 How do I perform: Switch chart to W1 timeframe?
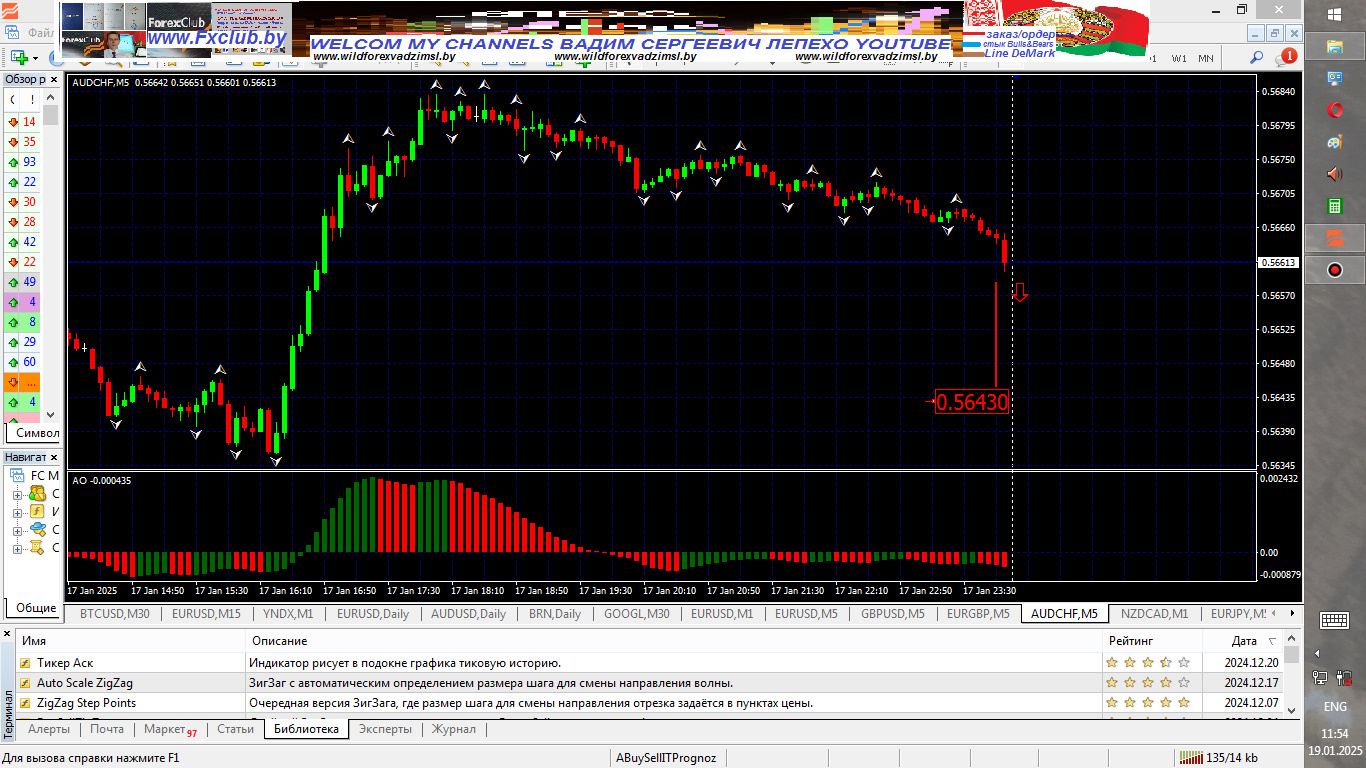point(1180,58)
